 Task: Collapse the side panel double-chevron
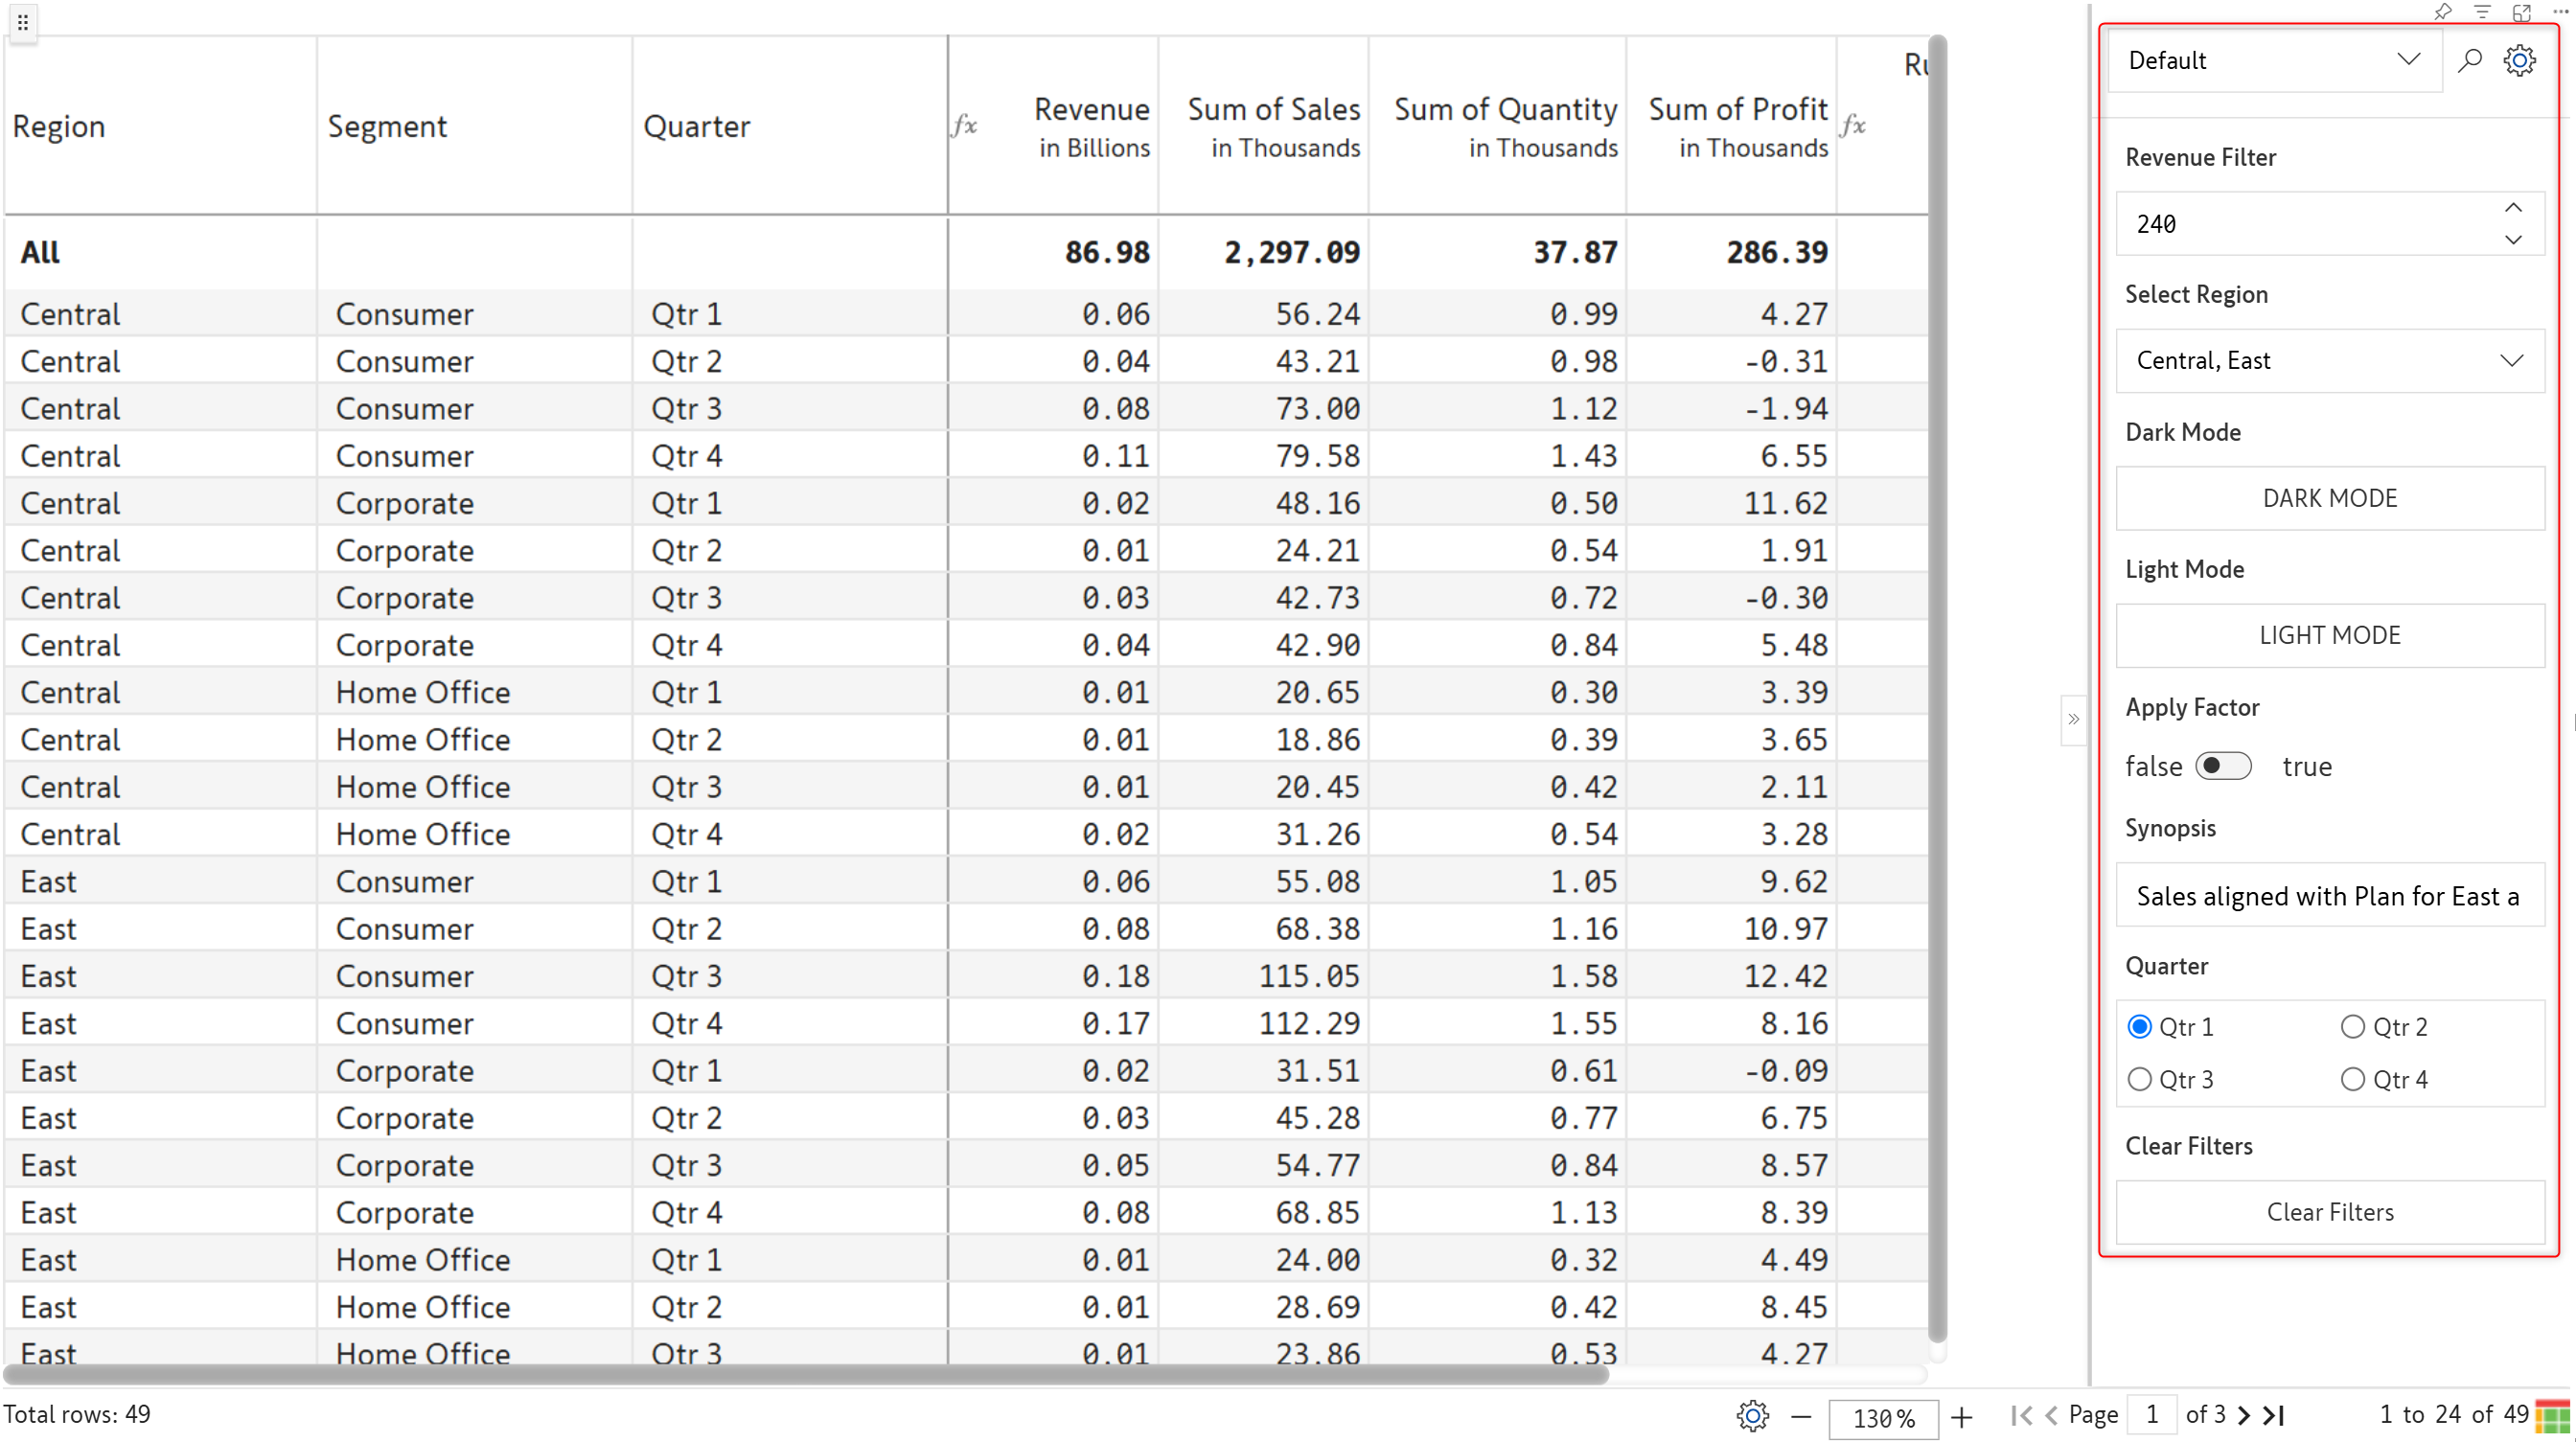[2073, 719]
